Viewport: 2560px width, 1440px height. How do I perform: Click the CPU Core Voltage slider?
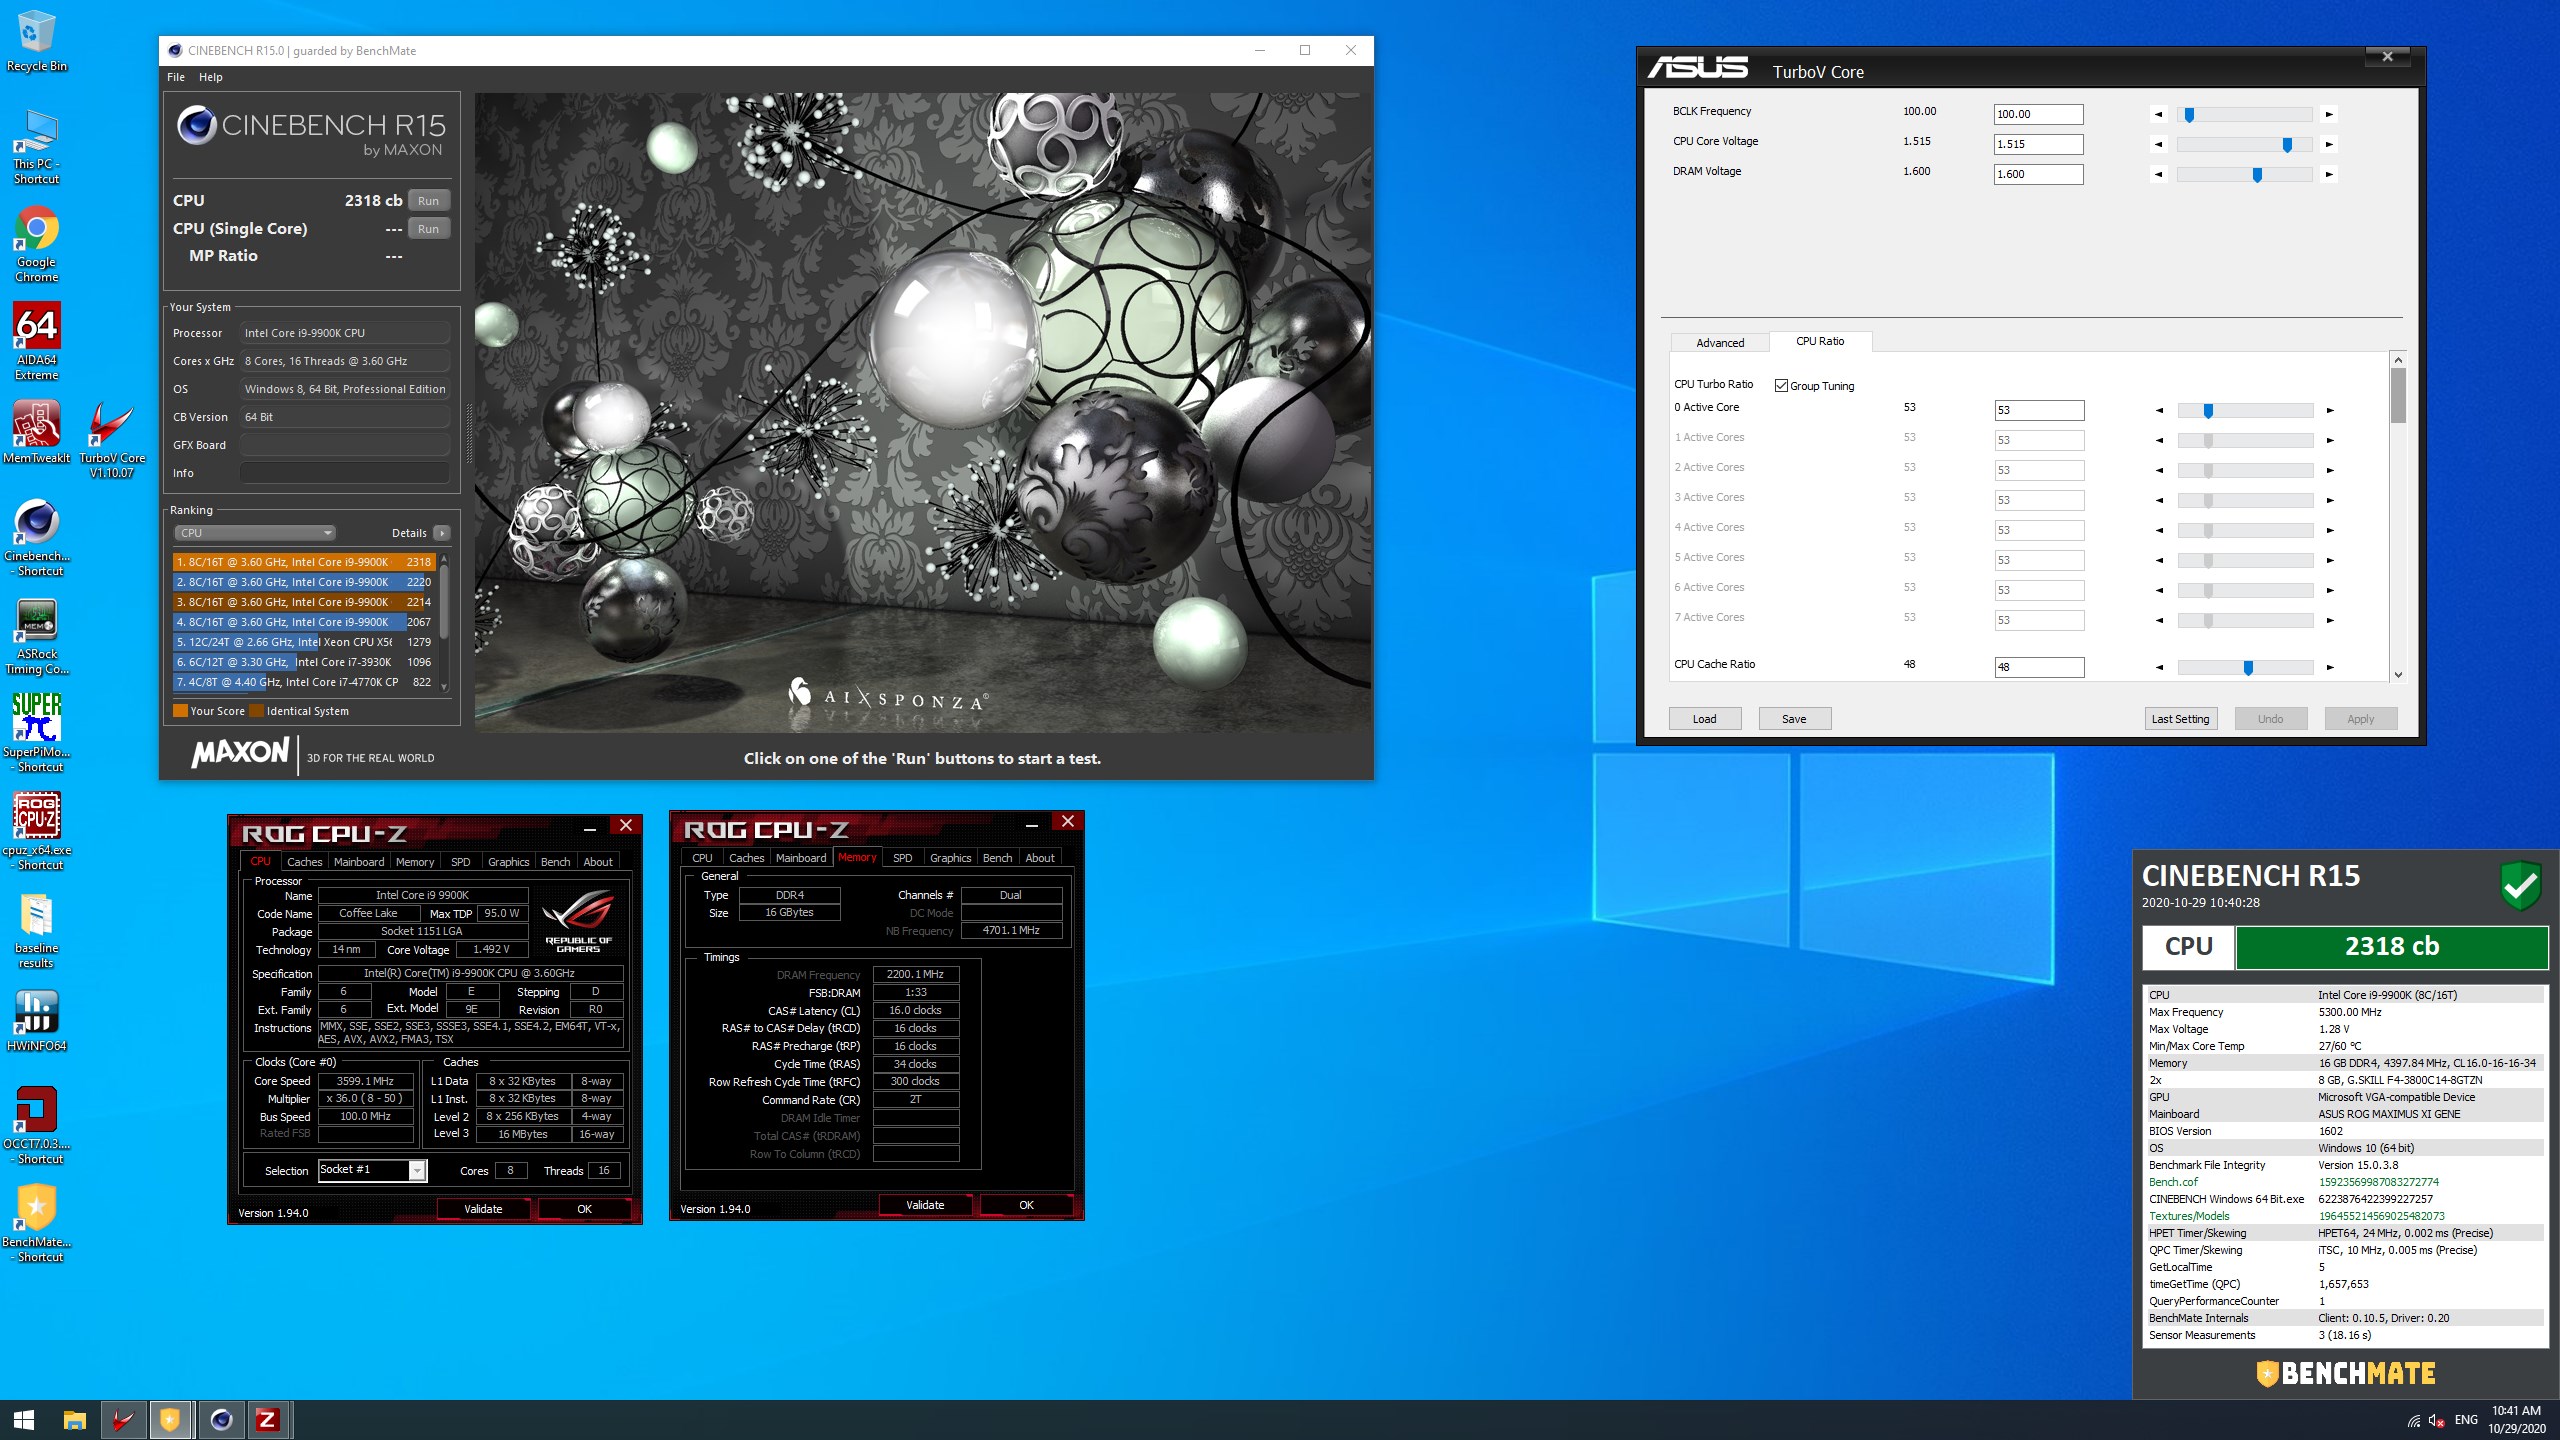point(2244,144)
